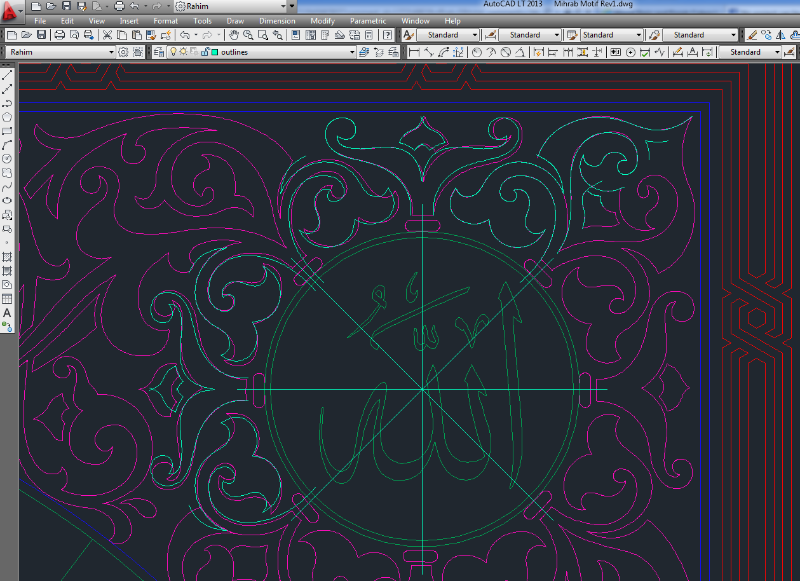800x581 pixels.
Task: Select the Hatch tool
Action: (x=7, y=257)
